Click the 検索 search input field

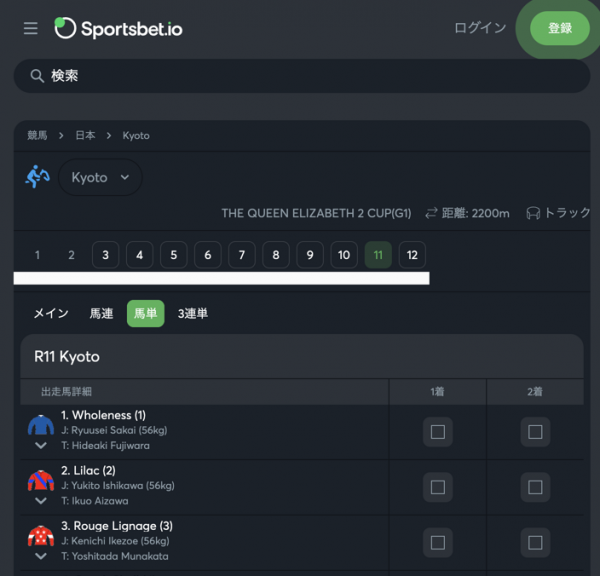point(302,76)
